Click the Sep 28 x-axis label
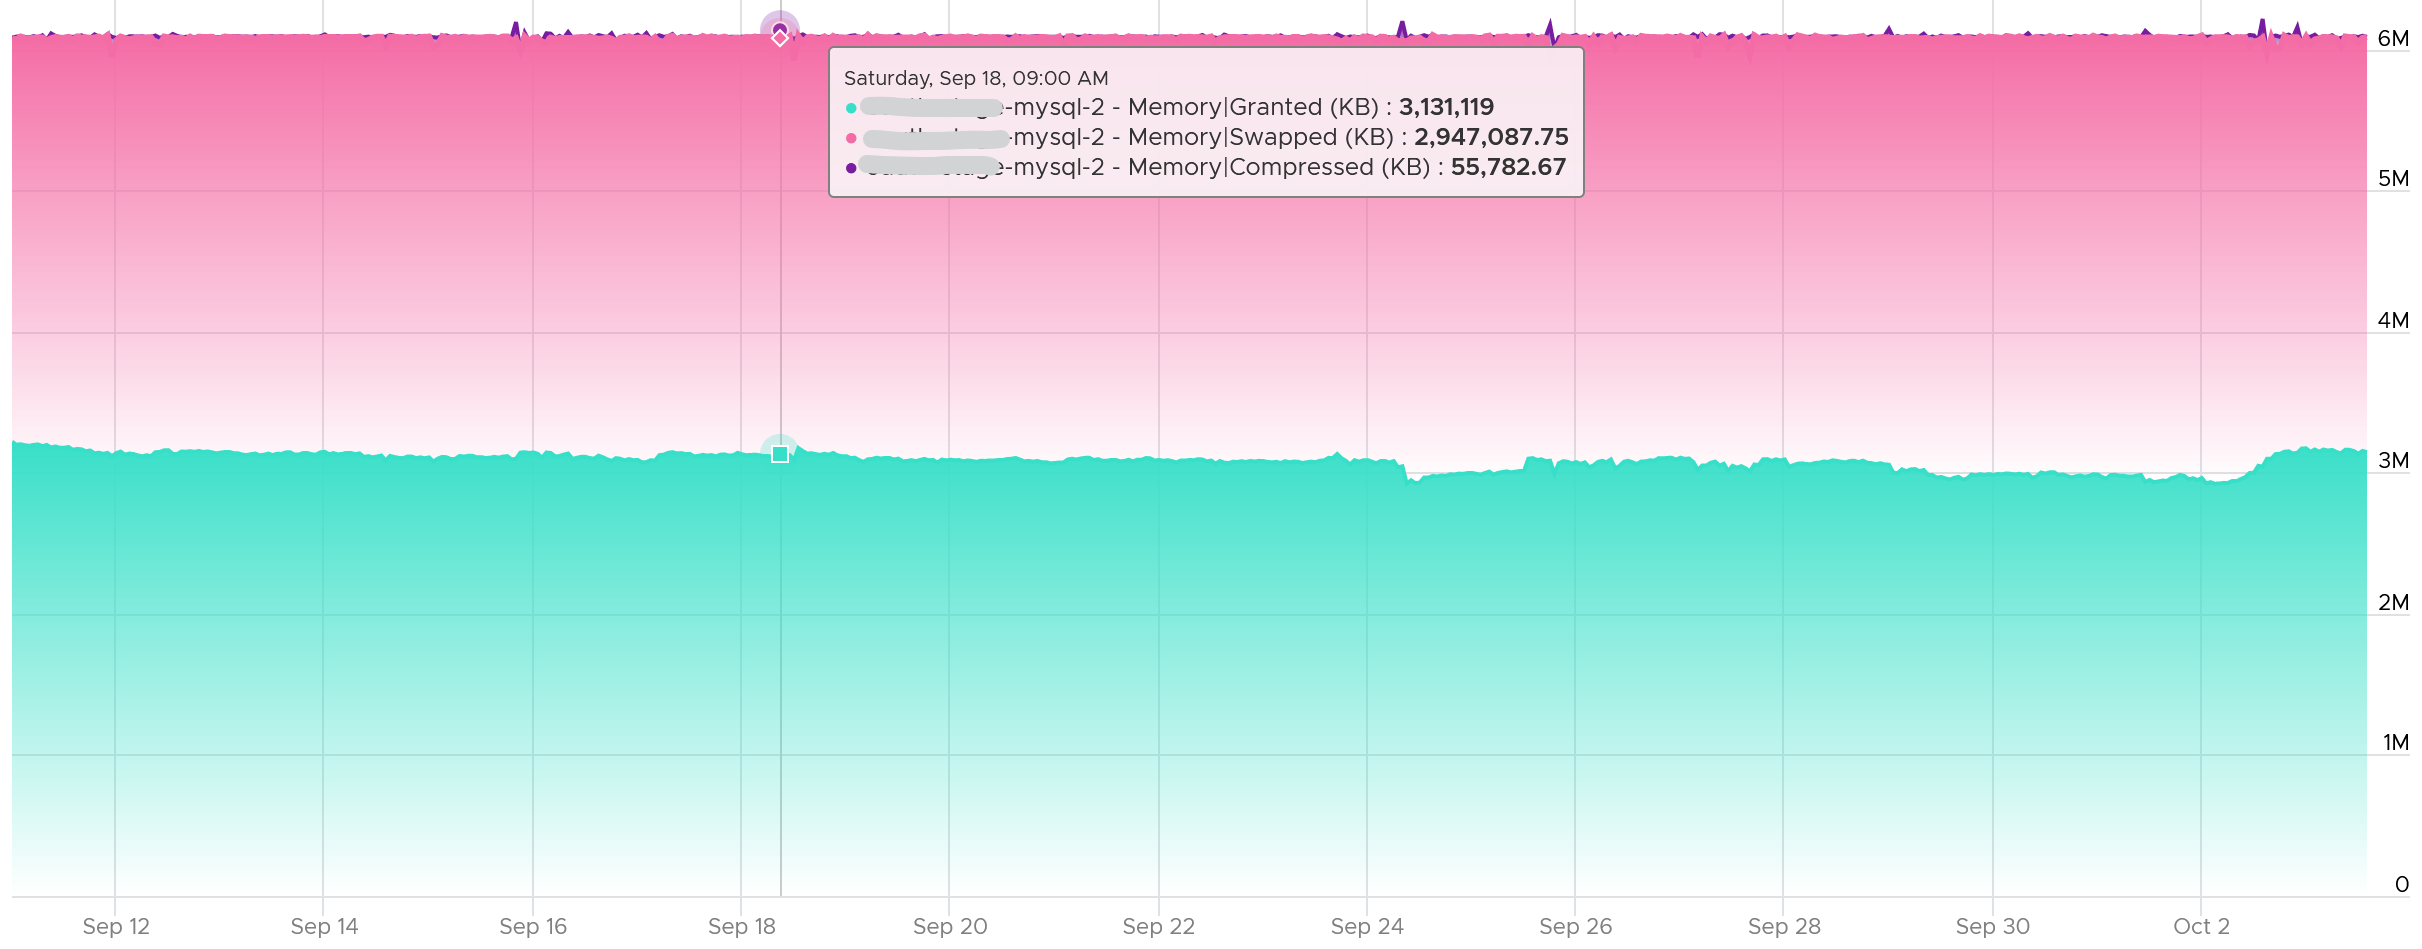Screen dimensions: 2422x949 1784,926
